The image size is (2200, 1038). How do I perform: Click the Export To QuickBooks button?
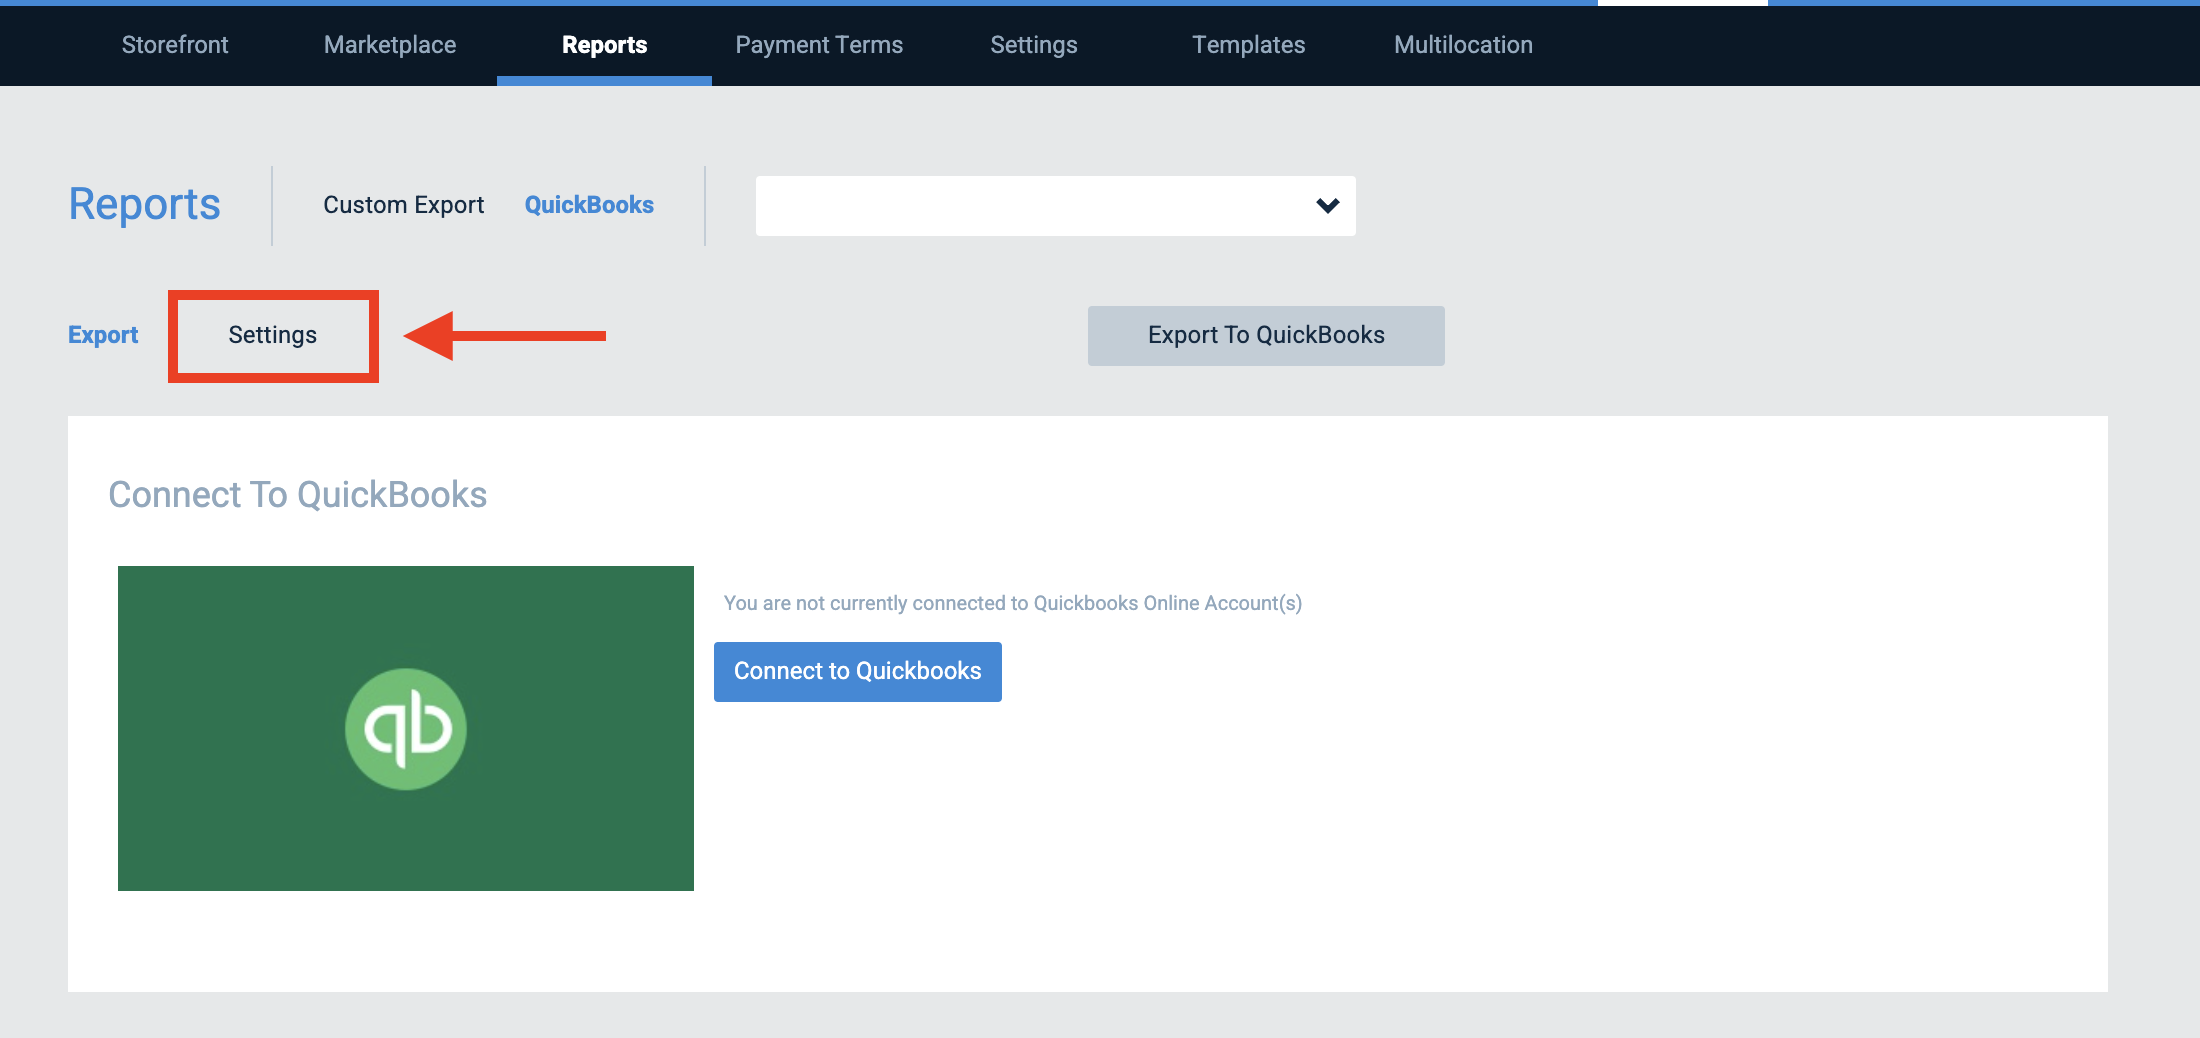(1265, 335)
